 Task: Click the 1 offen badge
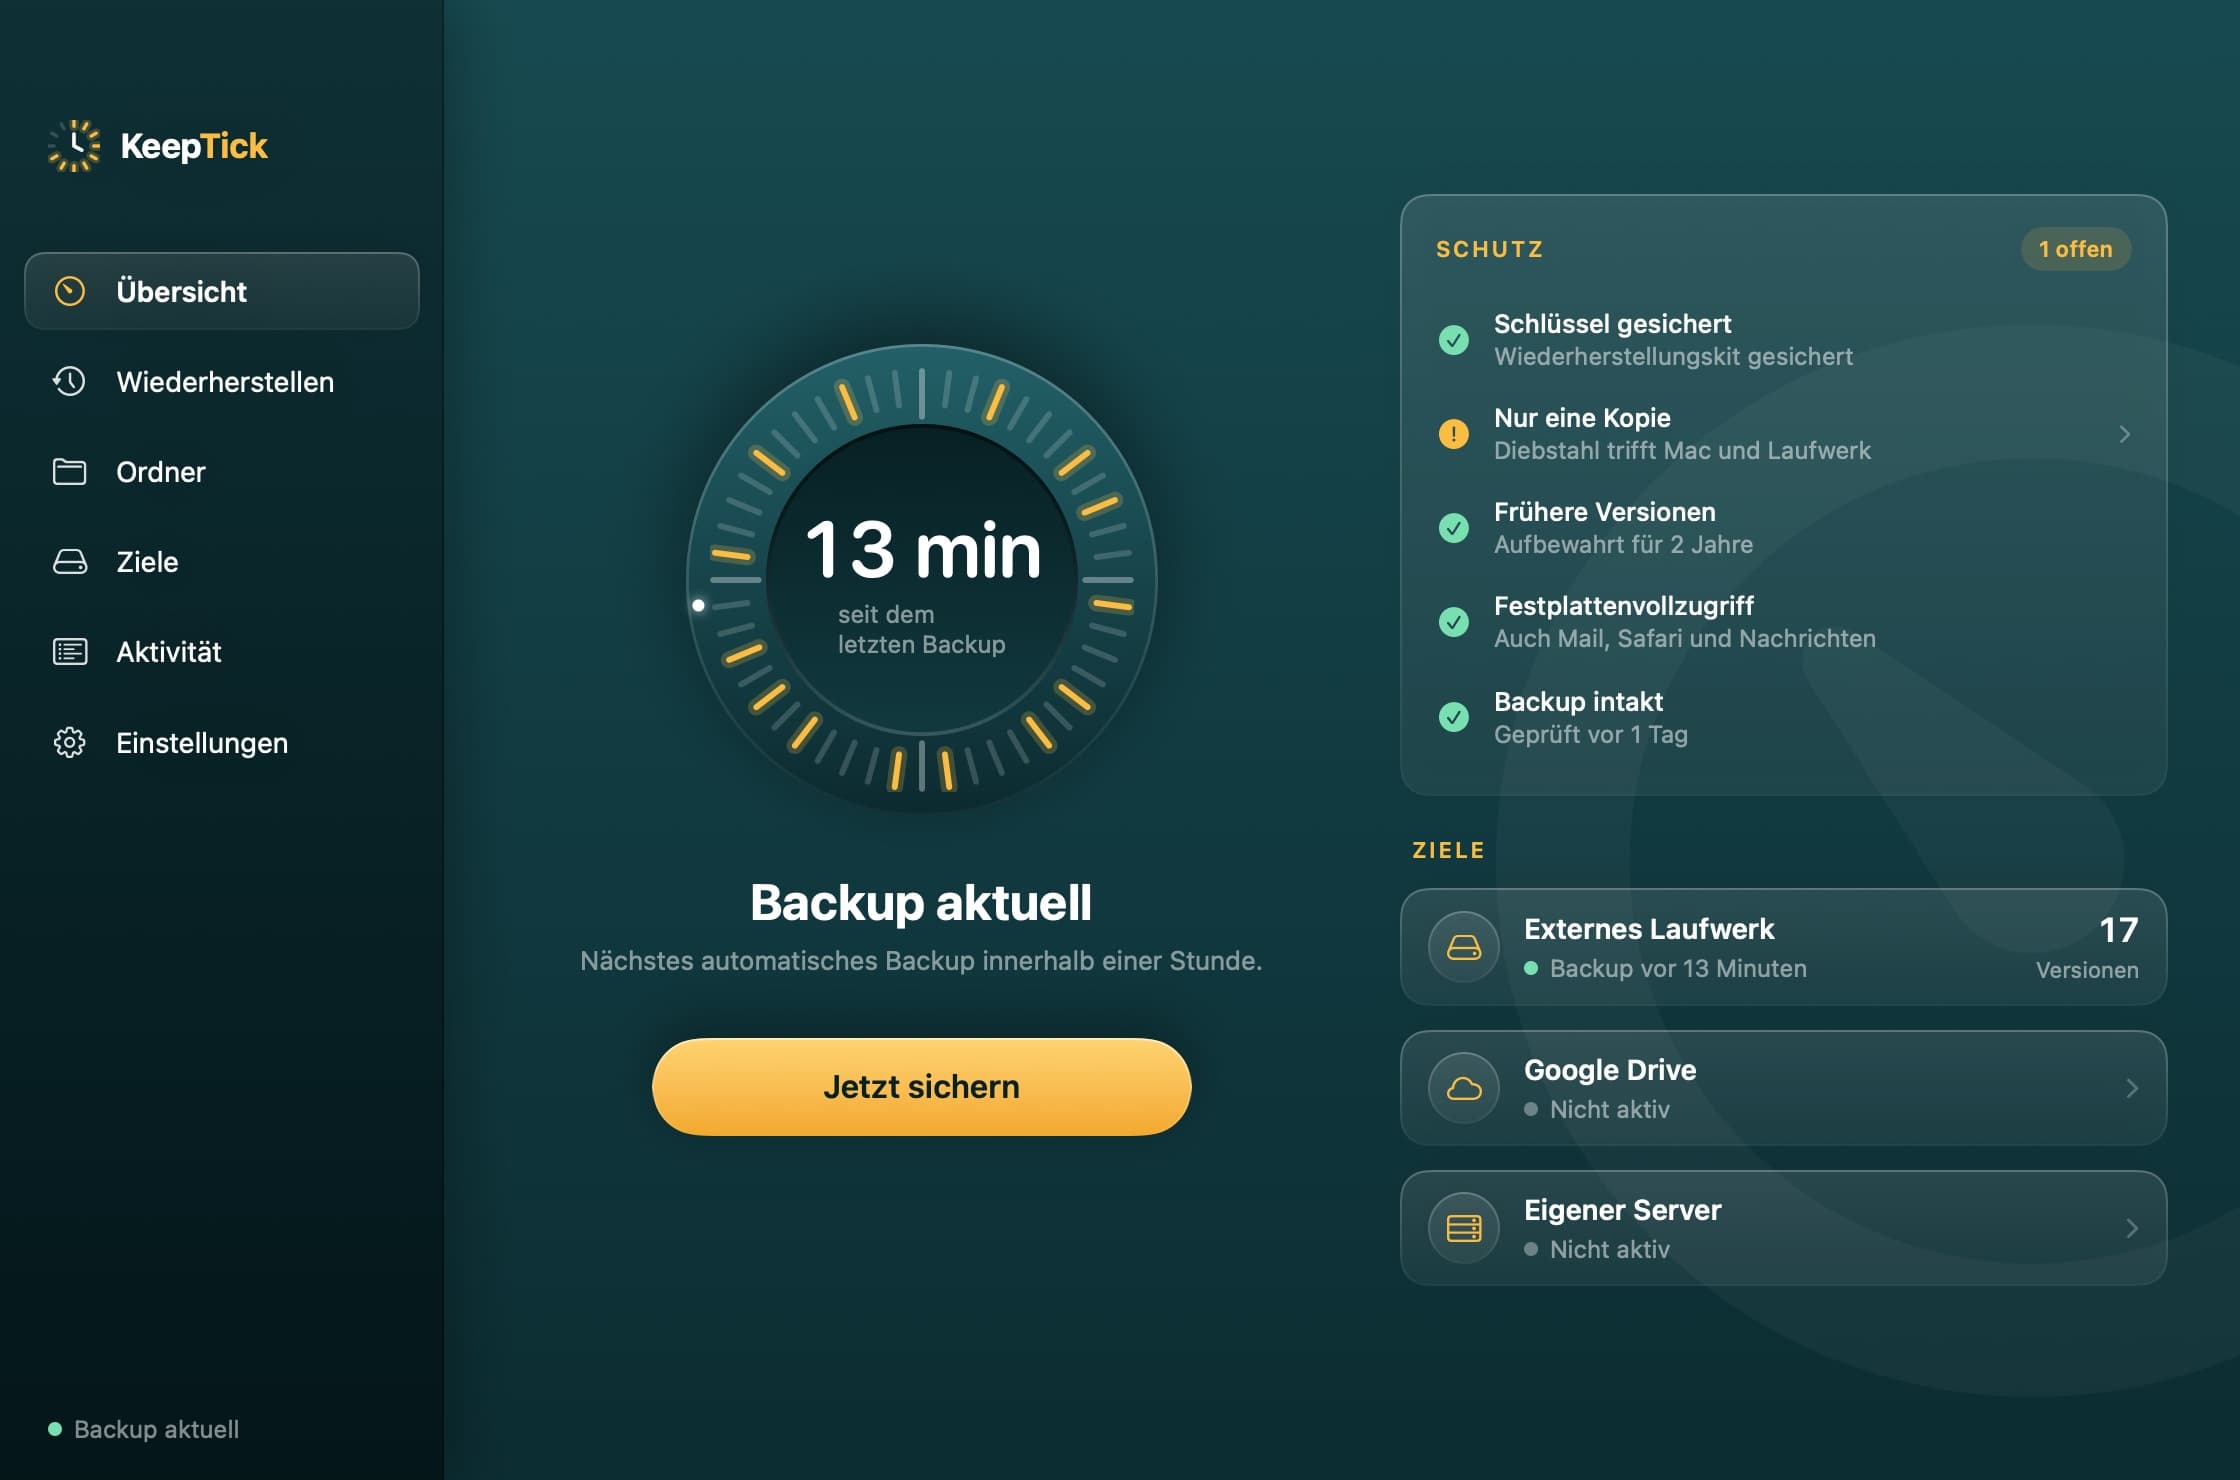point(2076,249)
